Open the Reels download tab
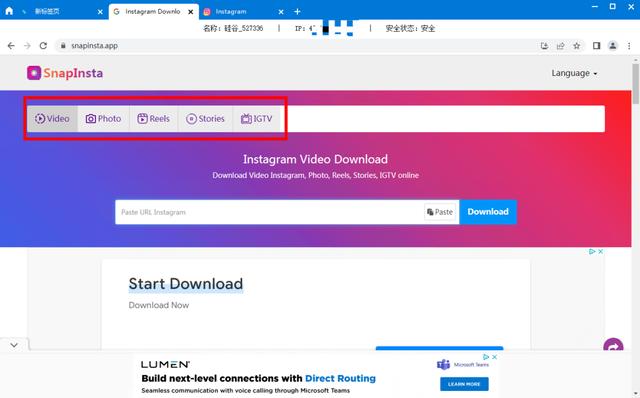The width and height of the screenshot is (640, 398). click(x=154, y=119)
